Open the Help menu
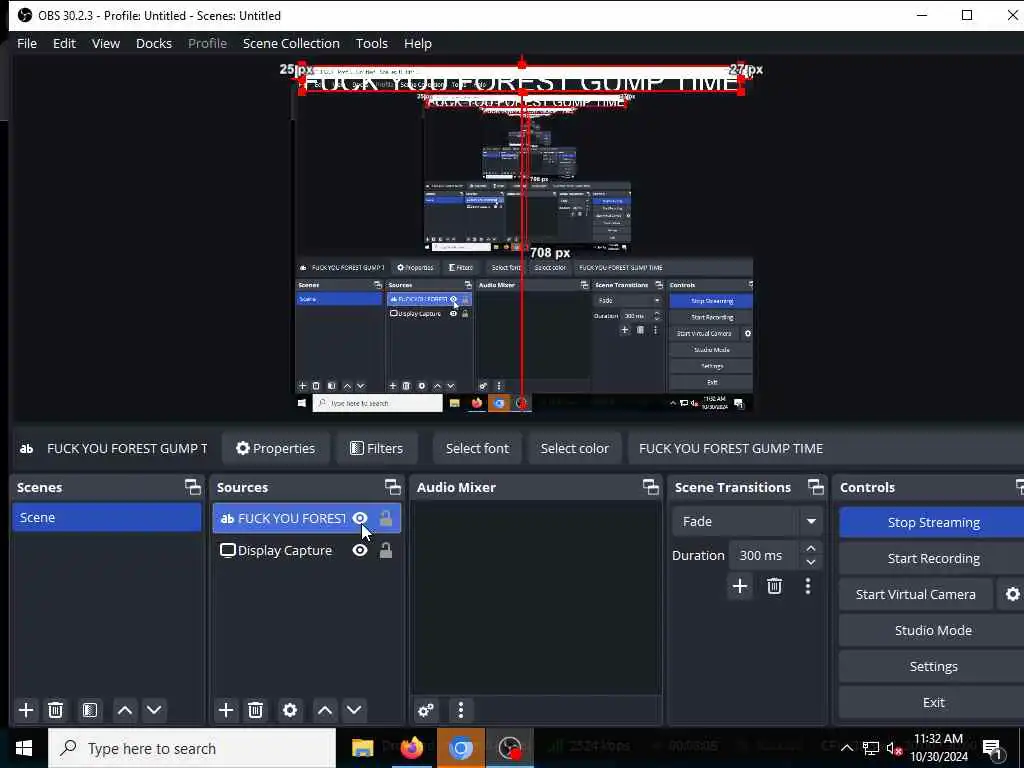Screen dimensions: 1024x768 418,43
